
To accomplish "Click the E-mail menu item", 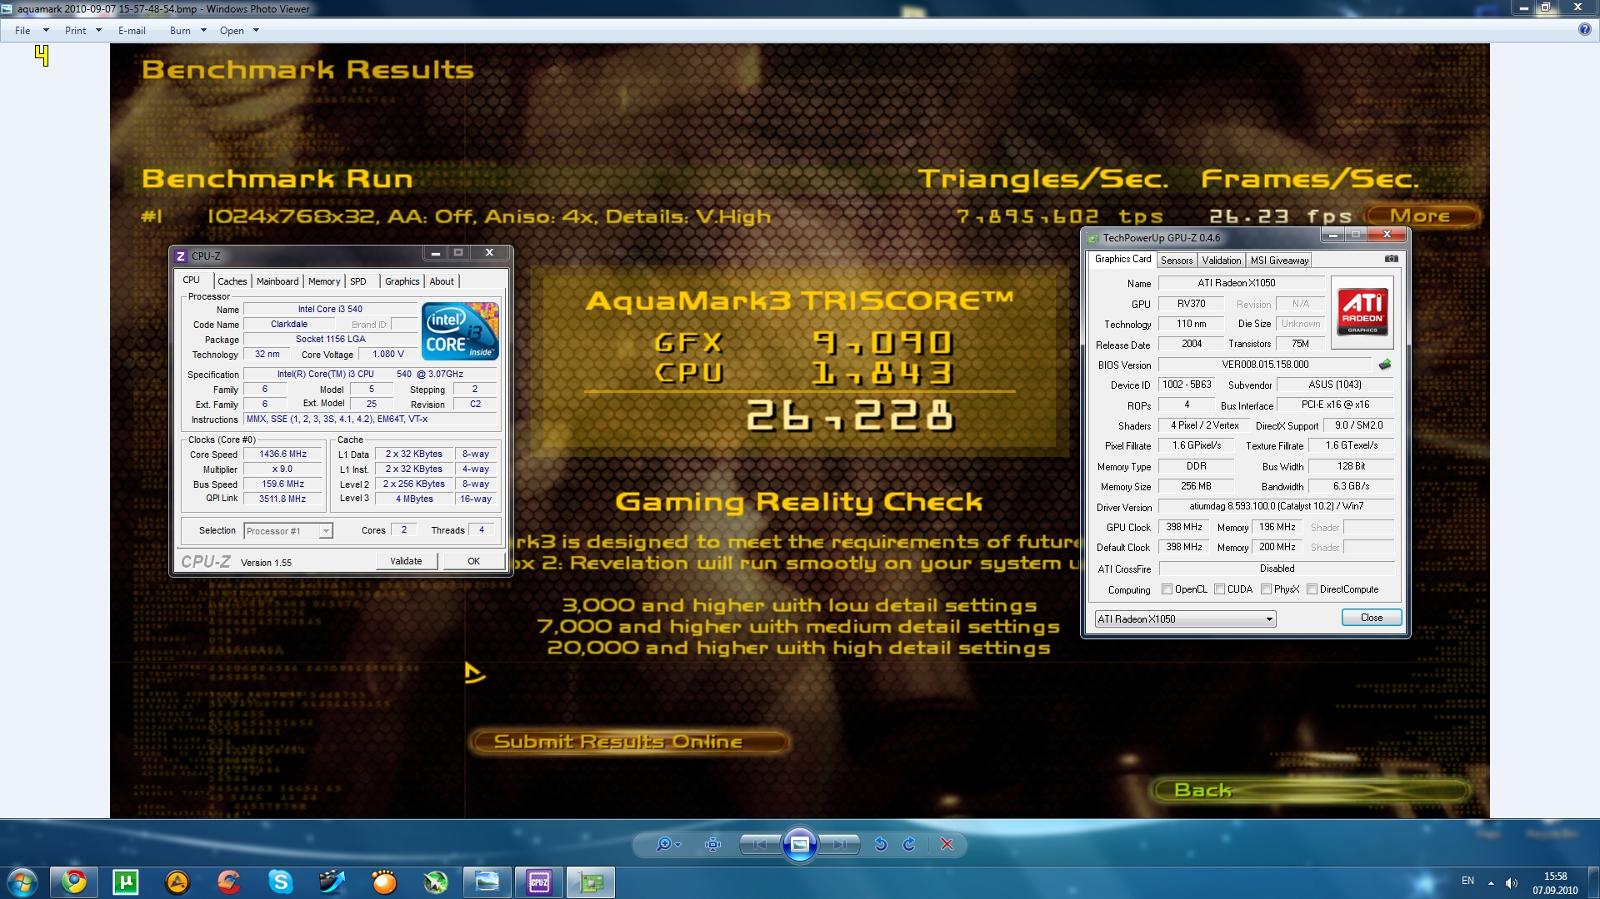I will pyautogui.click(x=132, y=30).
